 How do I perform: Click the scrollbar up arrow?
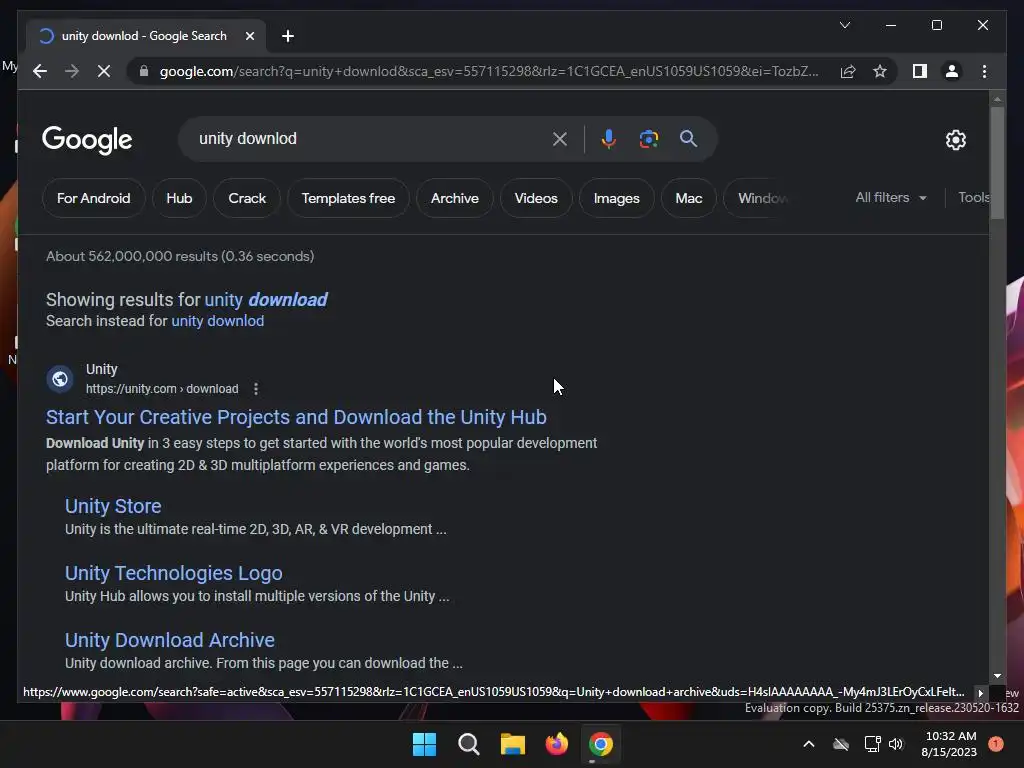click(x=997, y=99)
